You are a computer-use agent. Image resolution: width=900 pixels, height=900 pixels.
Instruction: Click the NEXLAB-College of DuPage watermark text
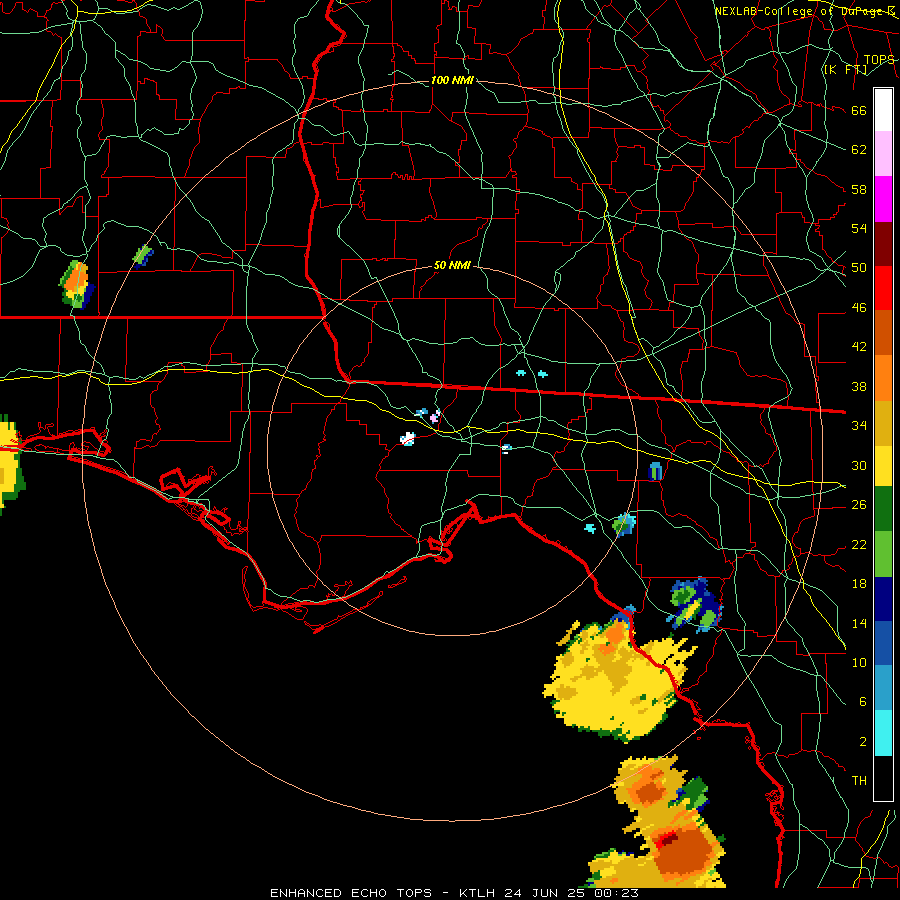[804, 11]
